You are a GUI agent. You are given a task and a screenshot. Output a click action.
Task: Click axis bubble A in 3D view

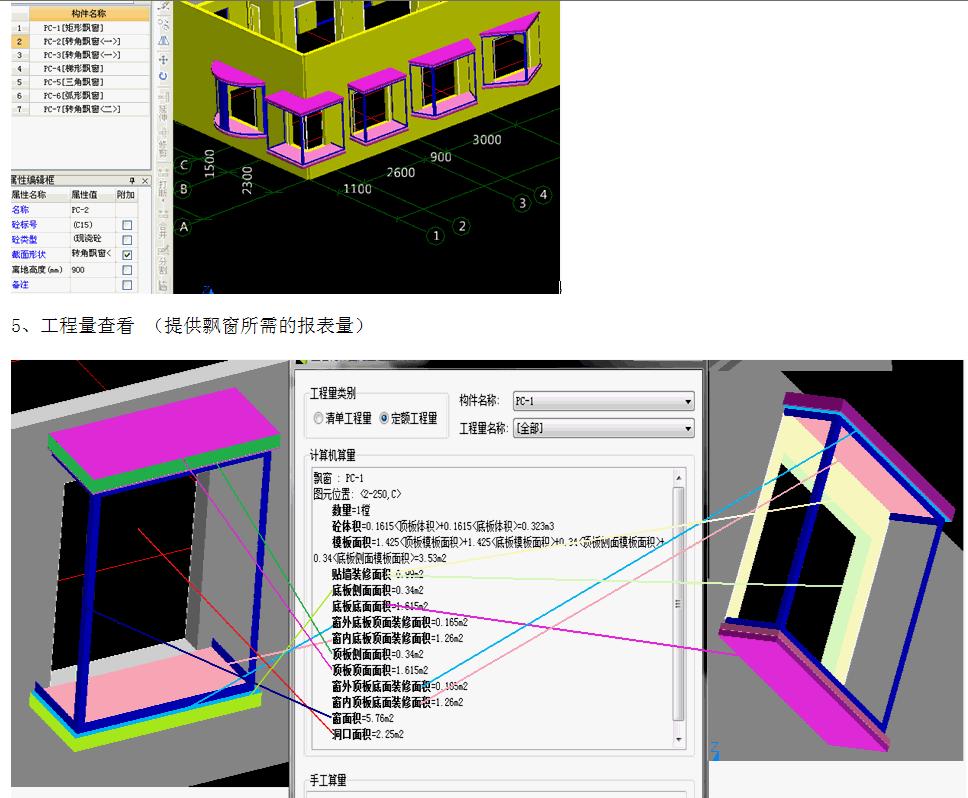tap(183, 227)
